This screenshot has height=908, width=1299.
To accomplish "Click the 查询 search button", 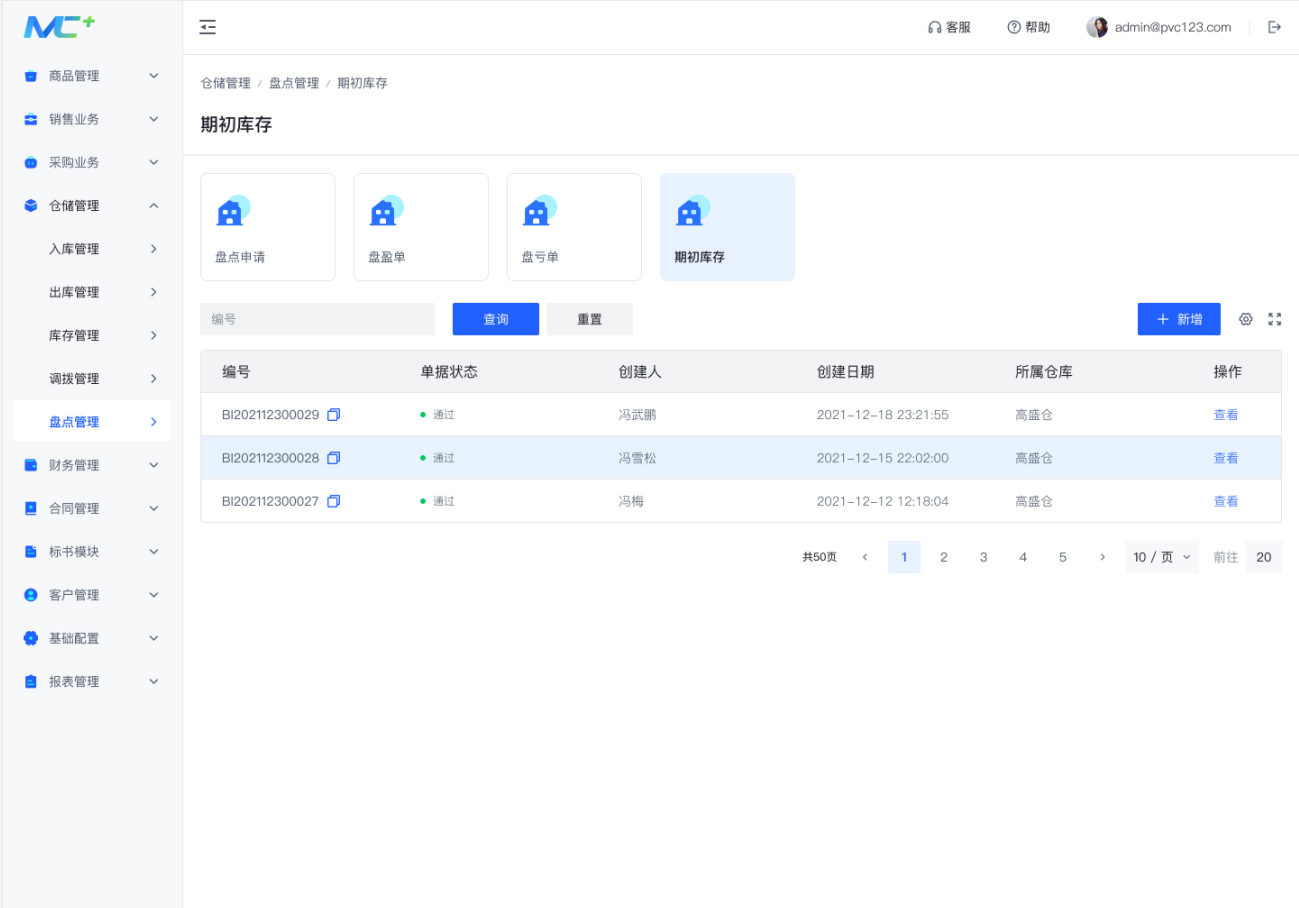I will tap(496, 319).
